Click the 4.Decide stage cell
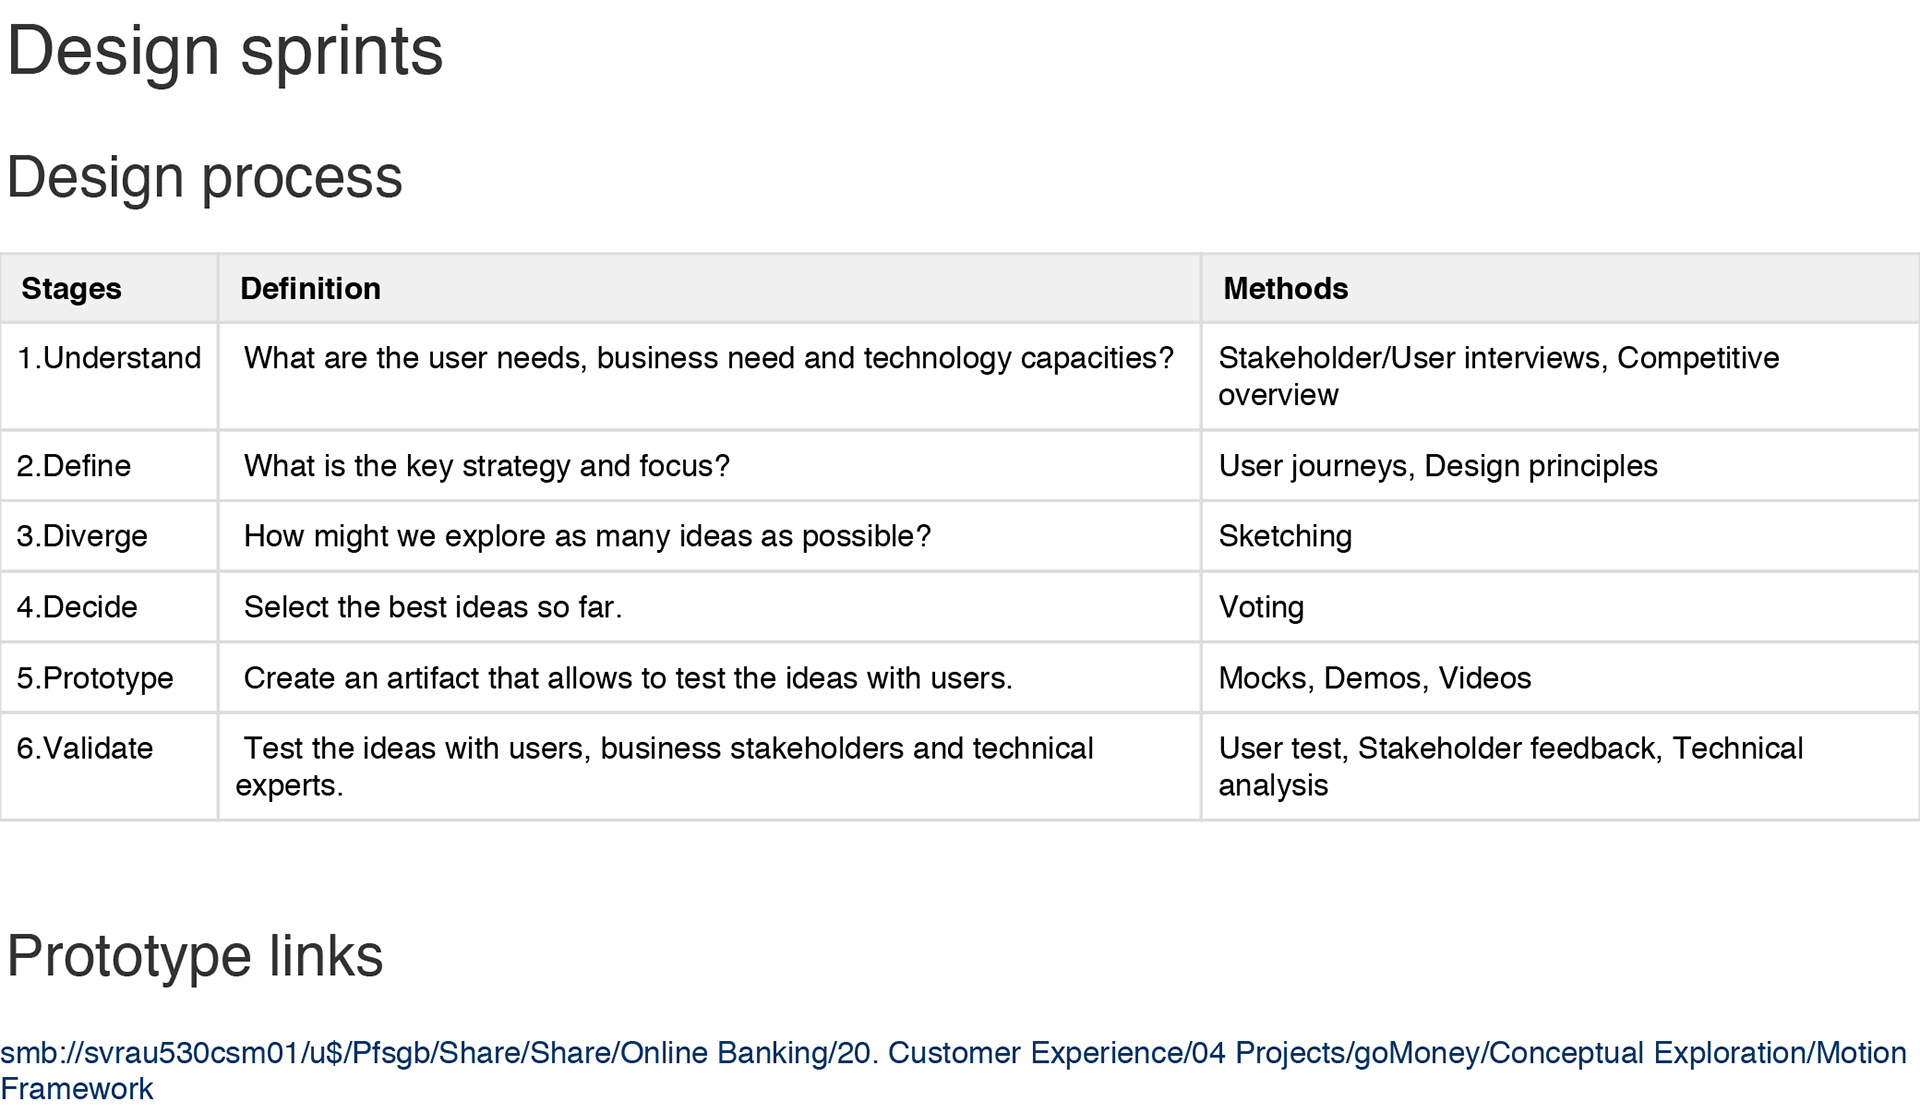The height and width of the screenshot is (1113, 1920). click(x=109, y=607)
